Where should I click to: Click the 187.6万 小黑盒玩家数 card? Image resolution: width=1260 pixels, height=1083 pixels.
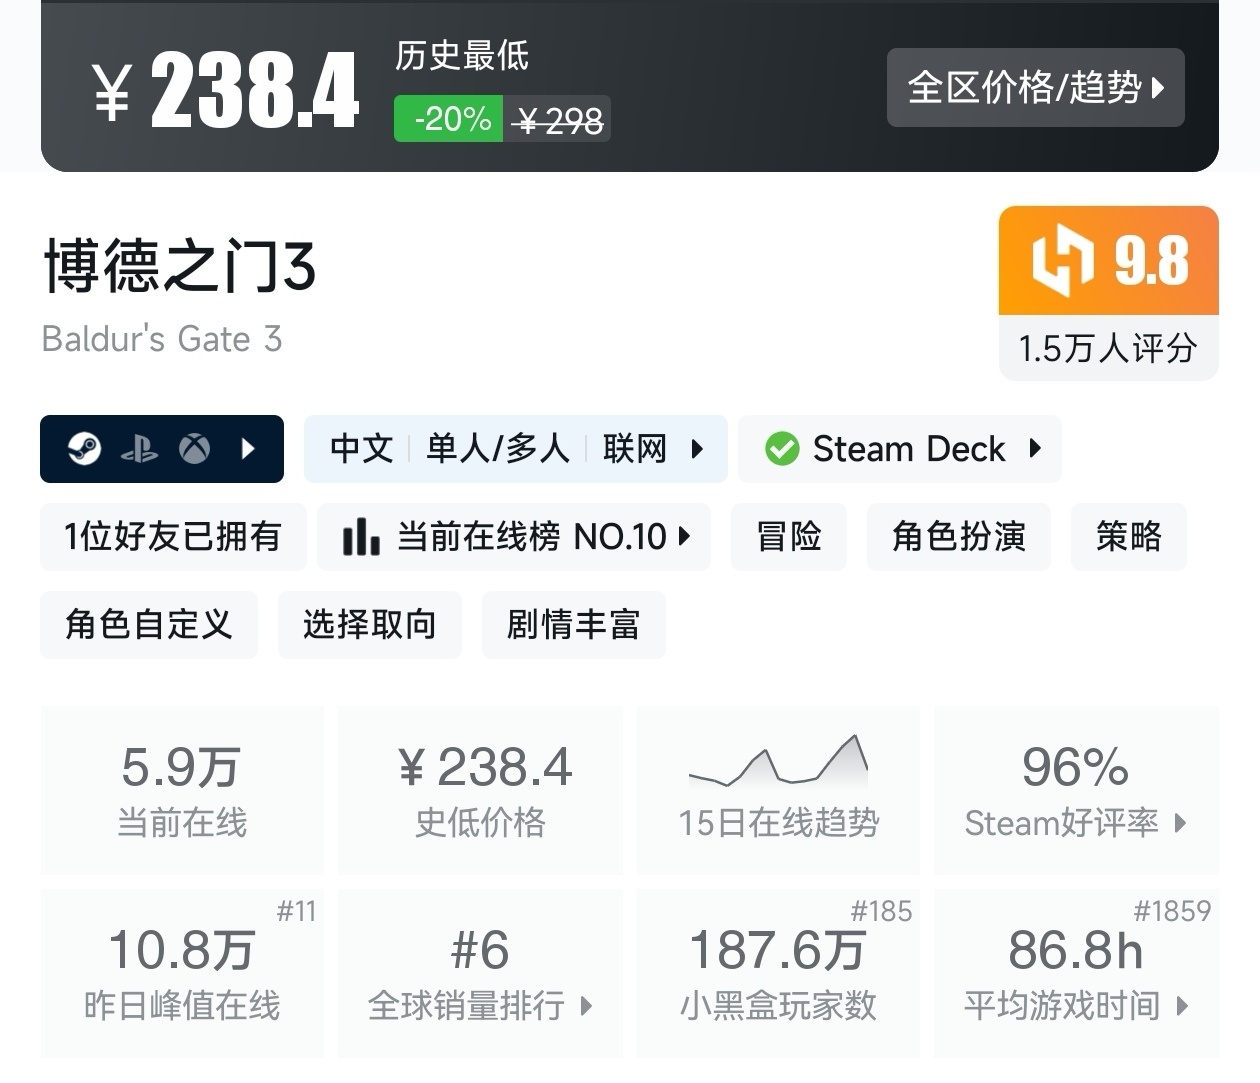pos(778,973)
